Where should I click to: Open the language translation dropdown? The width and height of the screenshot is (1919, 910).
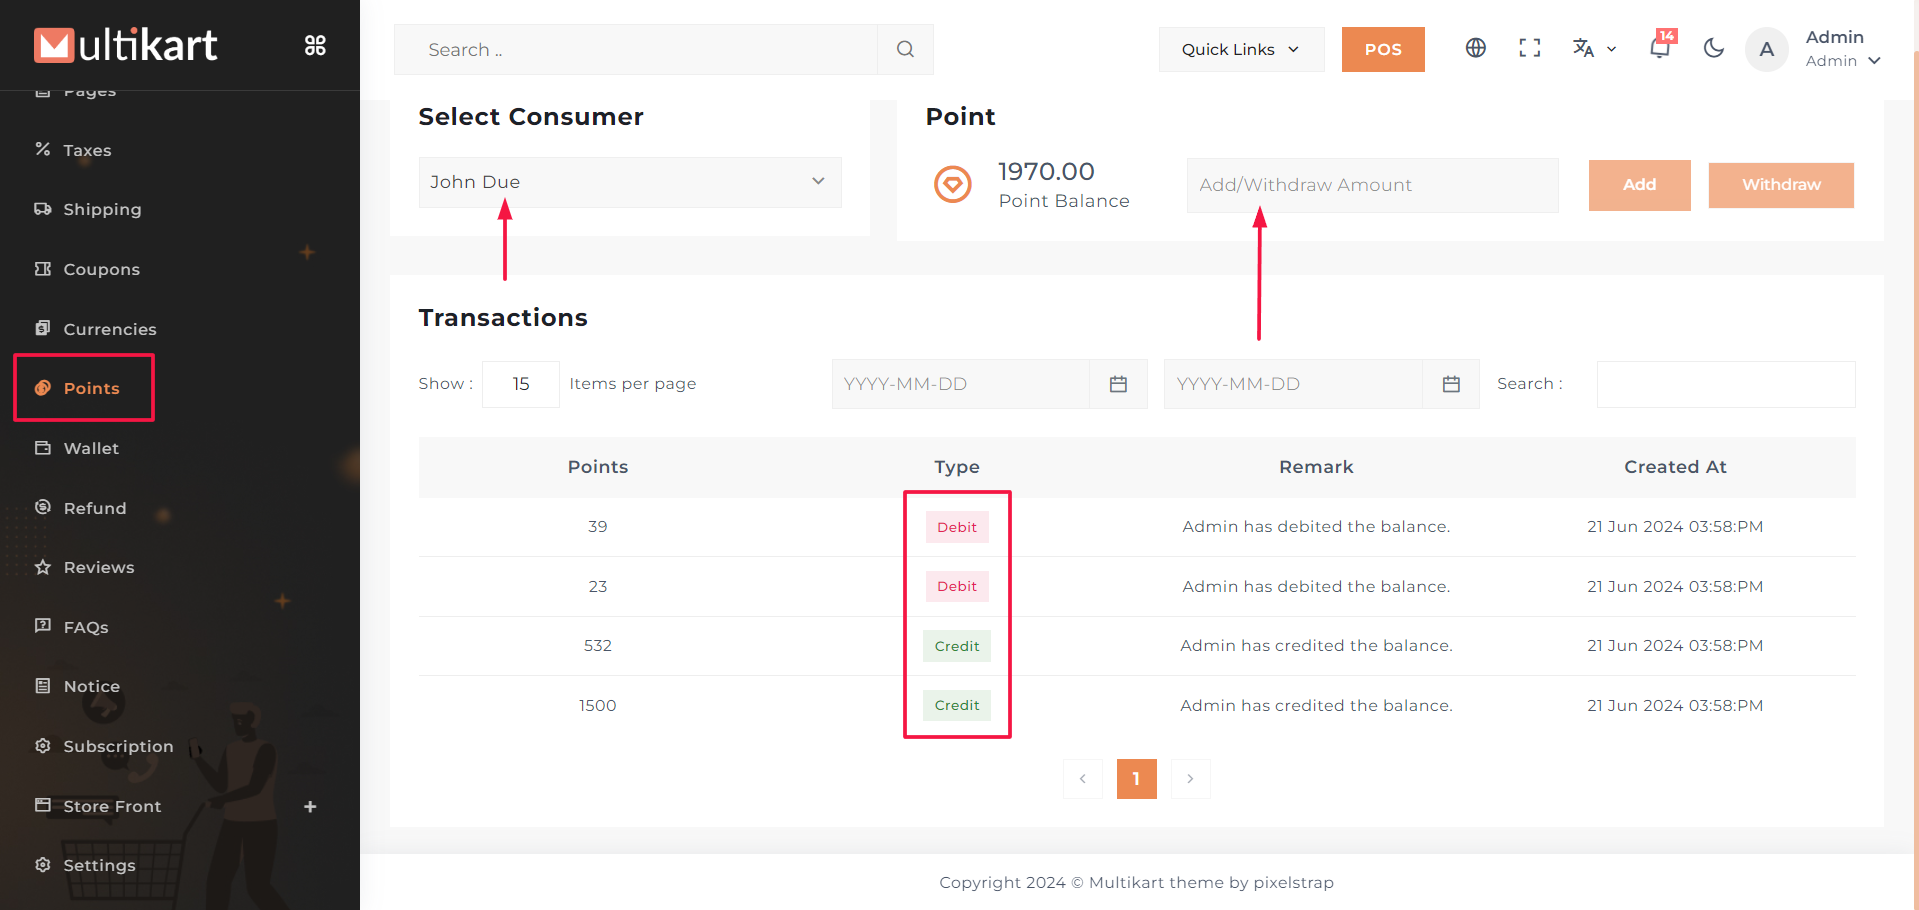tap(1593, 48)
